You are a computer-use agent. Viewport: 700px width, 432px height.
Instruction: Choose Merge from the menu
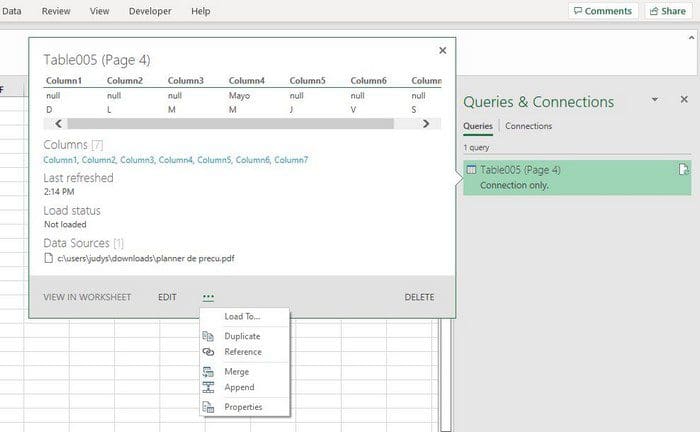click(x=245, y=371)
